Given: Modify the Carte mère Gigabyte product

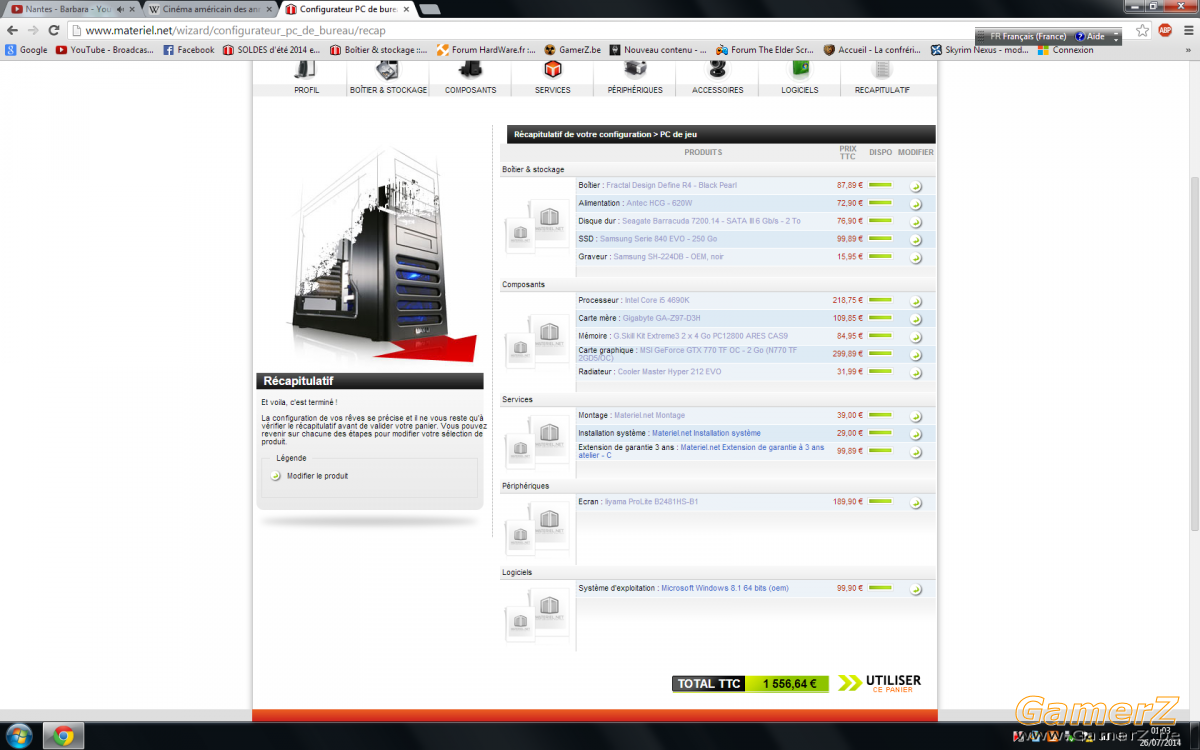Looking at the screenshot, I should tap(915, 319).
